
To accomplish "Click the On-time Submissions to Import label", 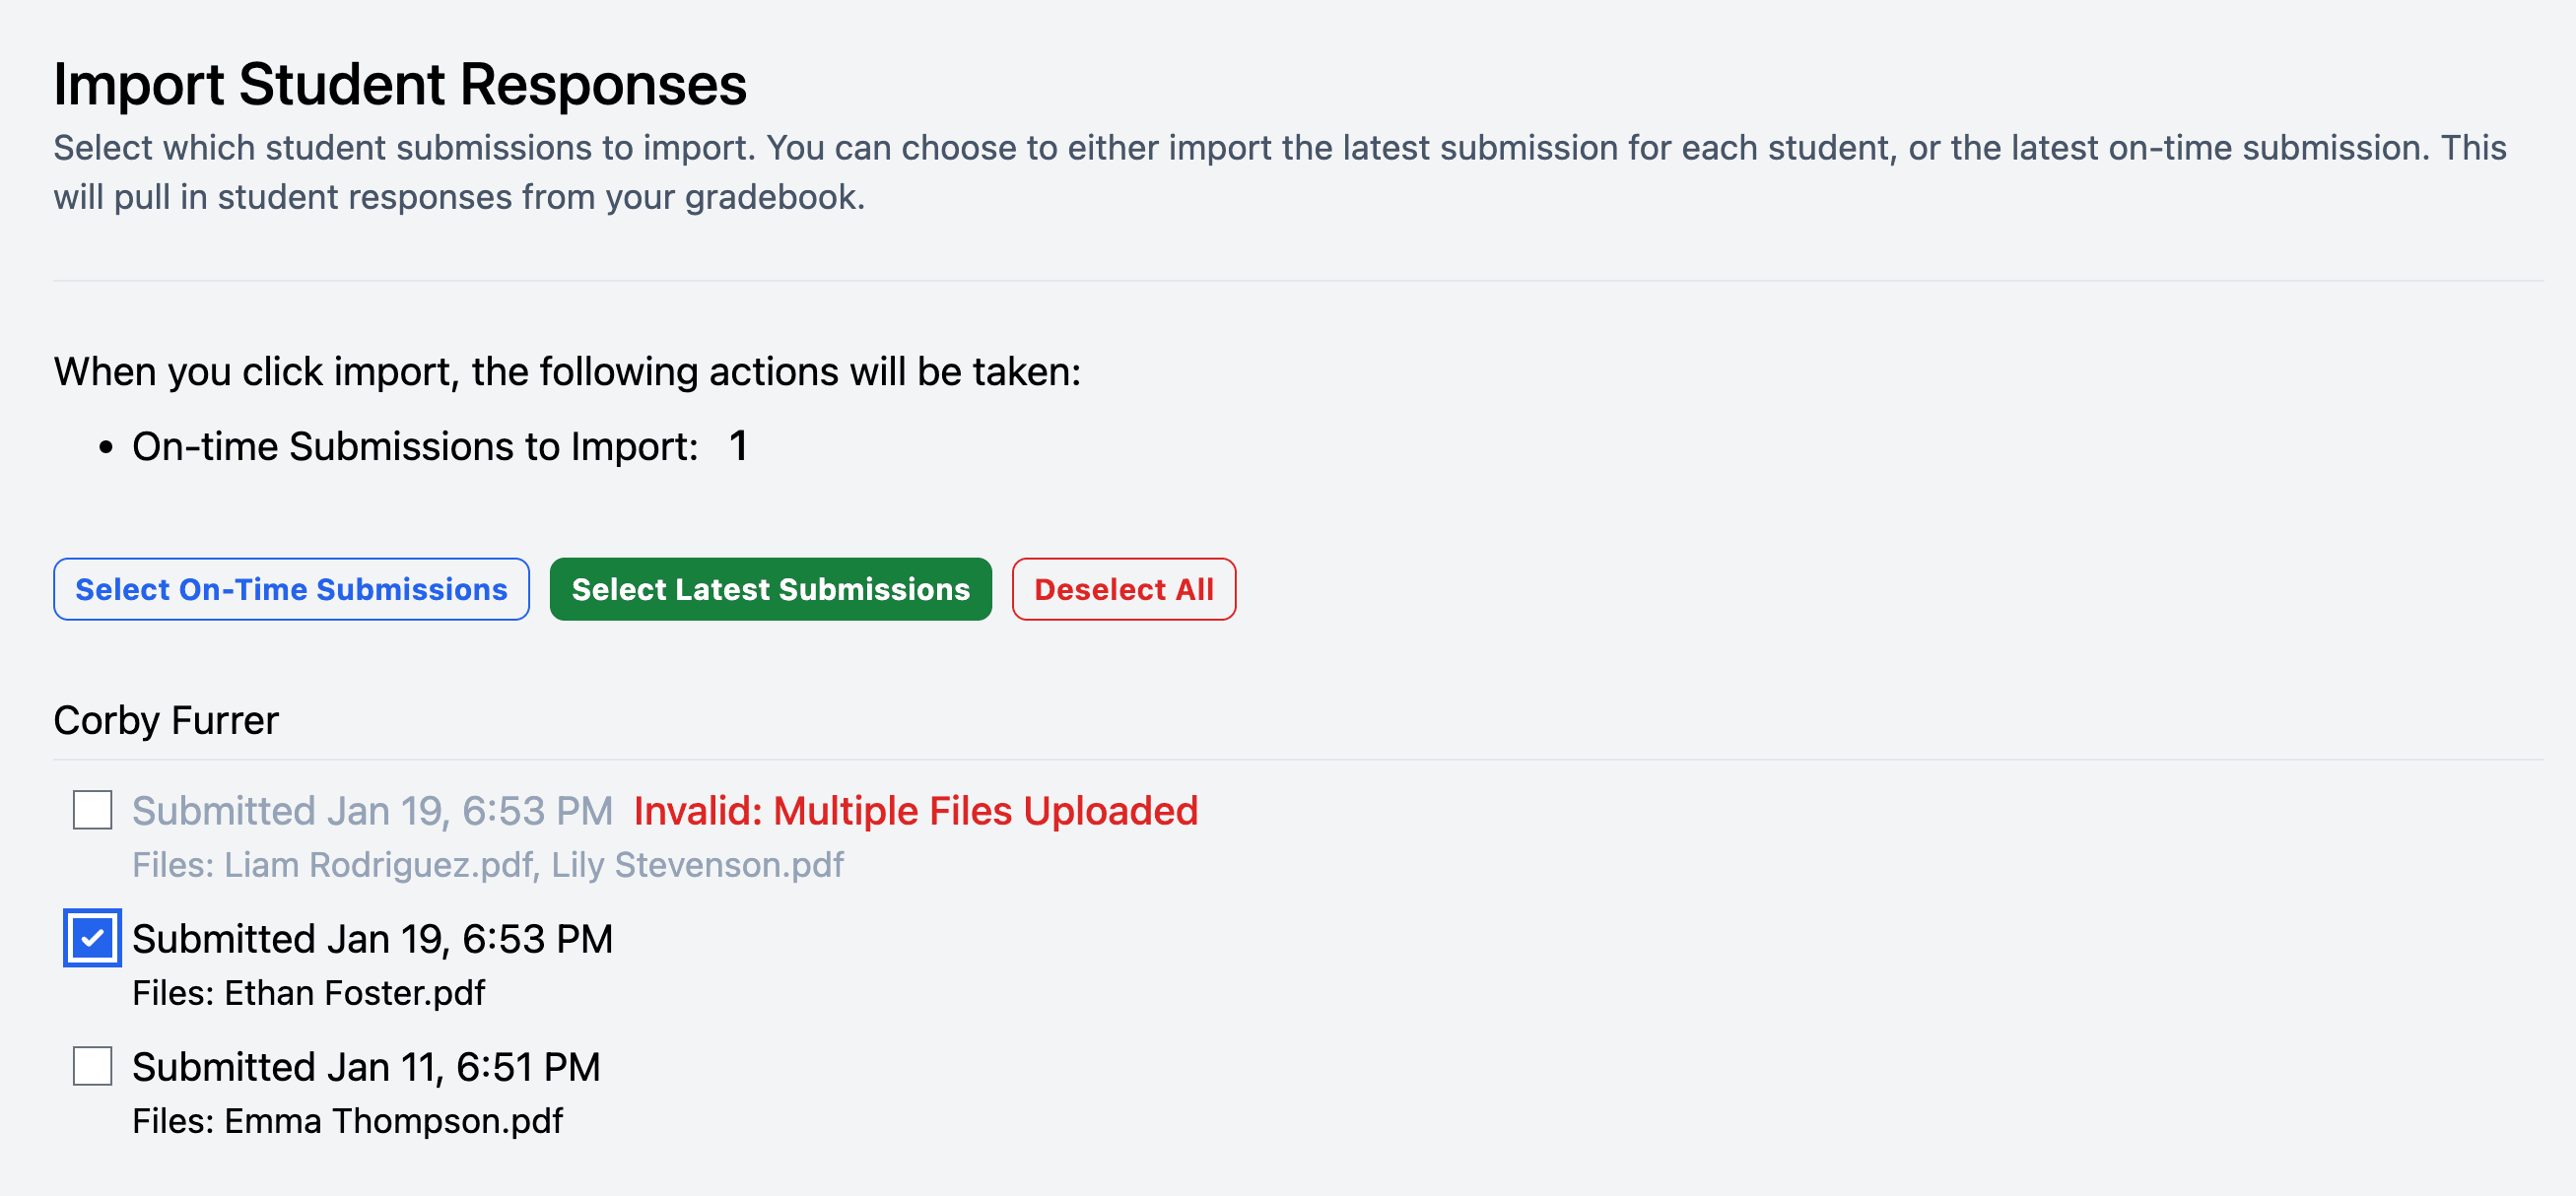I will pos(415,447).
